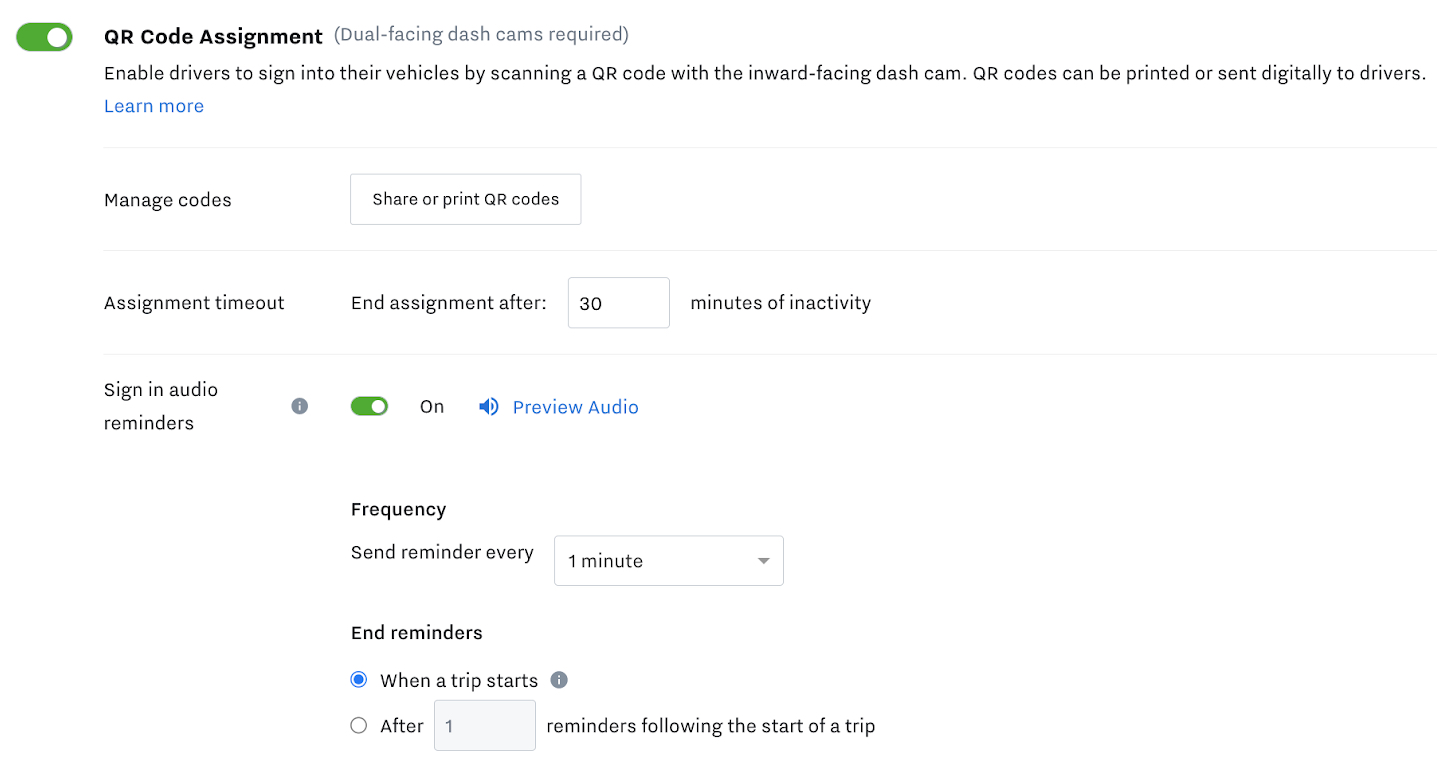Open the Send reminder every dropdown
Screen dimensions: 1437x767
click(669, 561)
